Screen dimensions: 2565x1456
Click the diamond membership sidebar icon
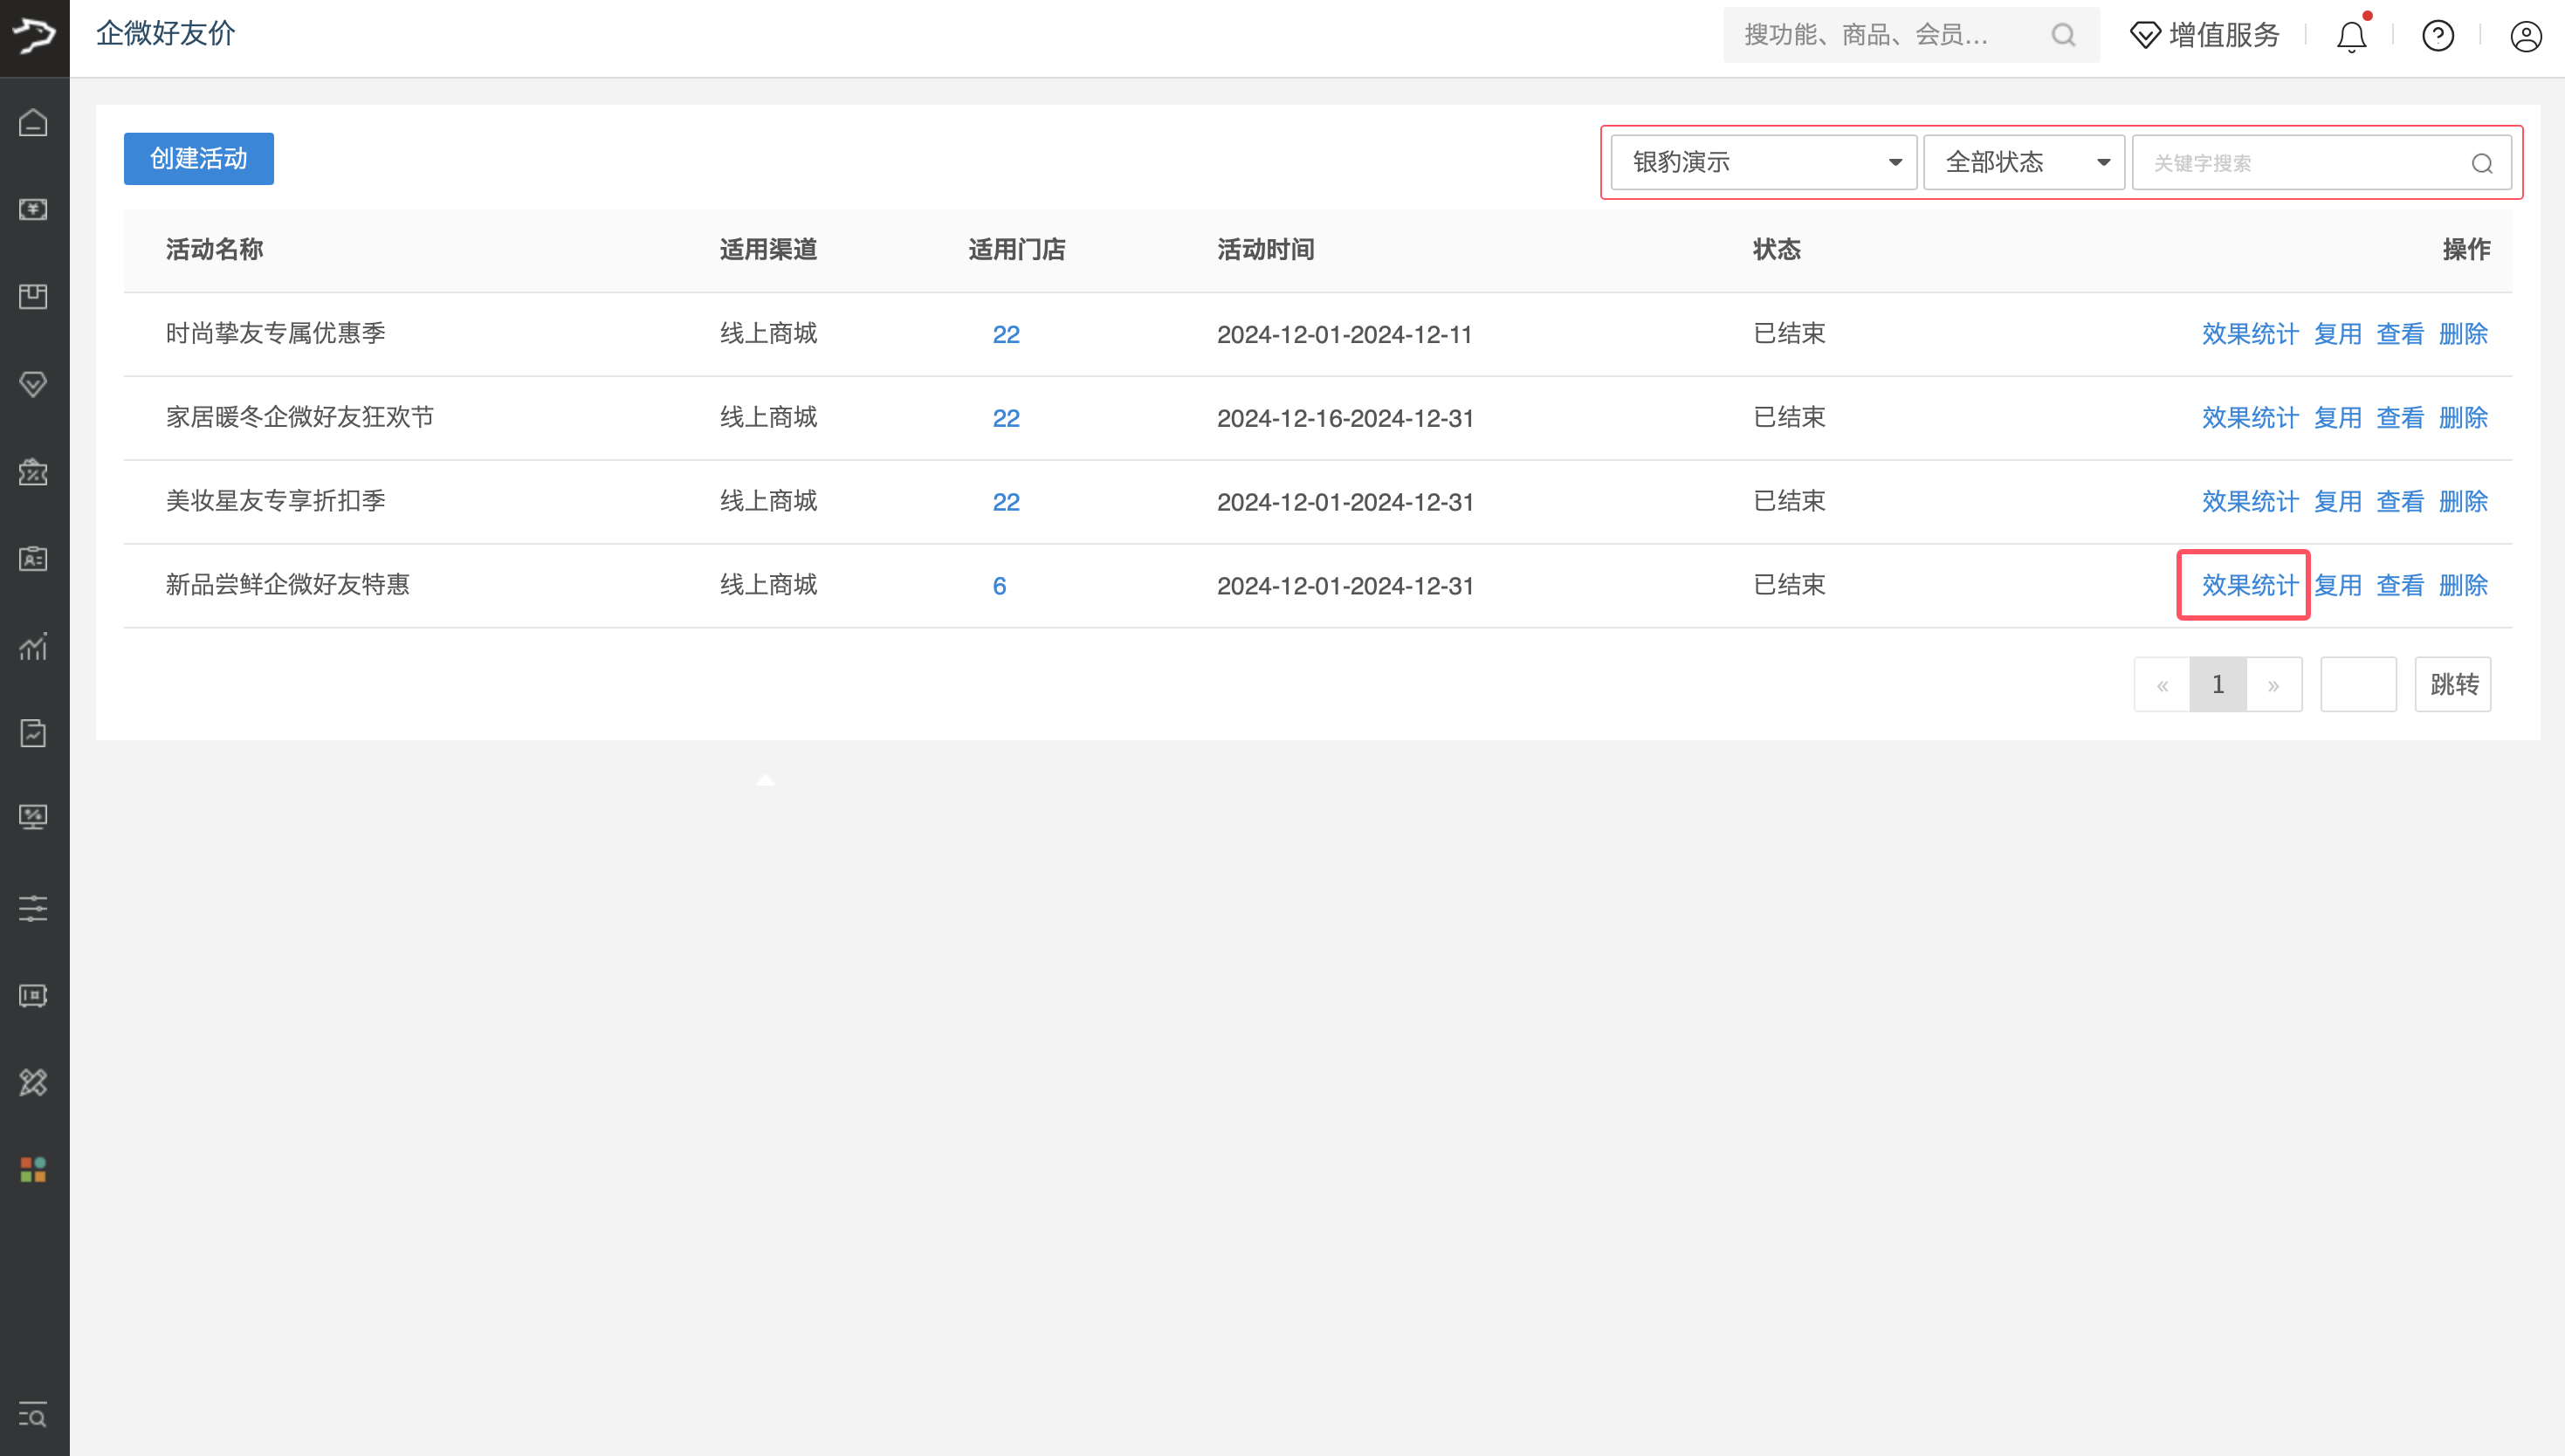point(33,384)
